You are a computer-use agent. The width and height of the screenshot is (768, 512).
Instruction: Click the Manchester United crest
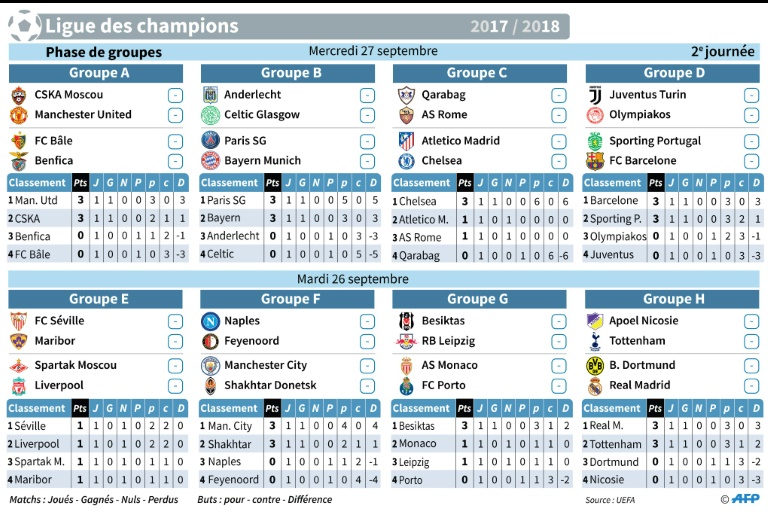[x=18, y=115]
